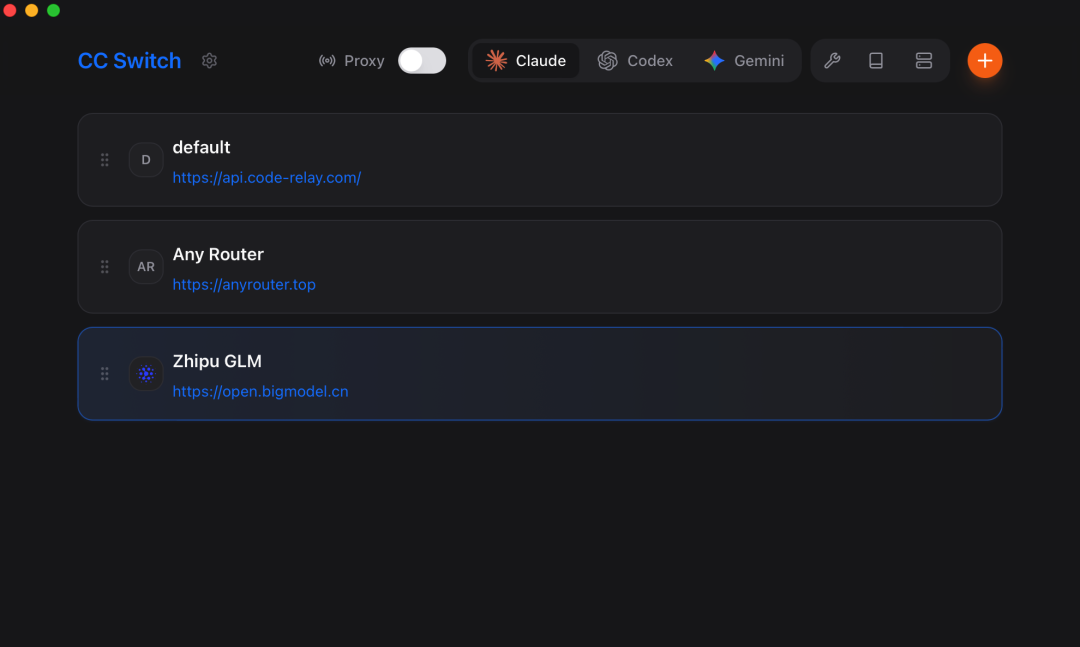The height and width of the screenshot is (647, 1080).
Task: Open the wrench tools icon
Action: point(832,61)
